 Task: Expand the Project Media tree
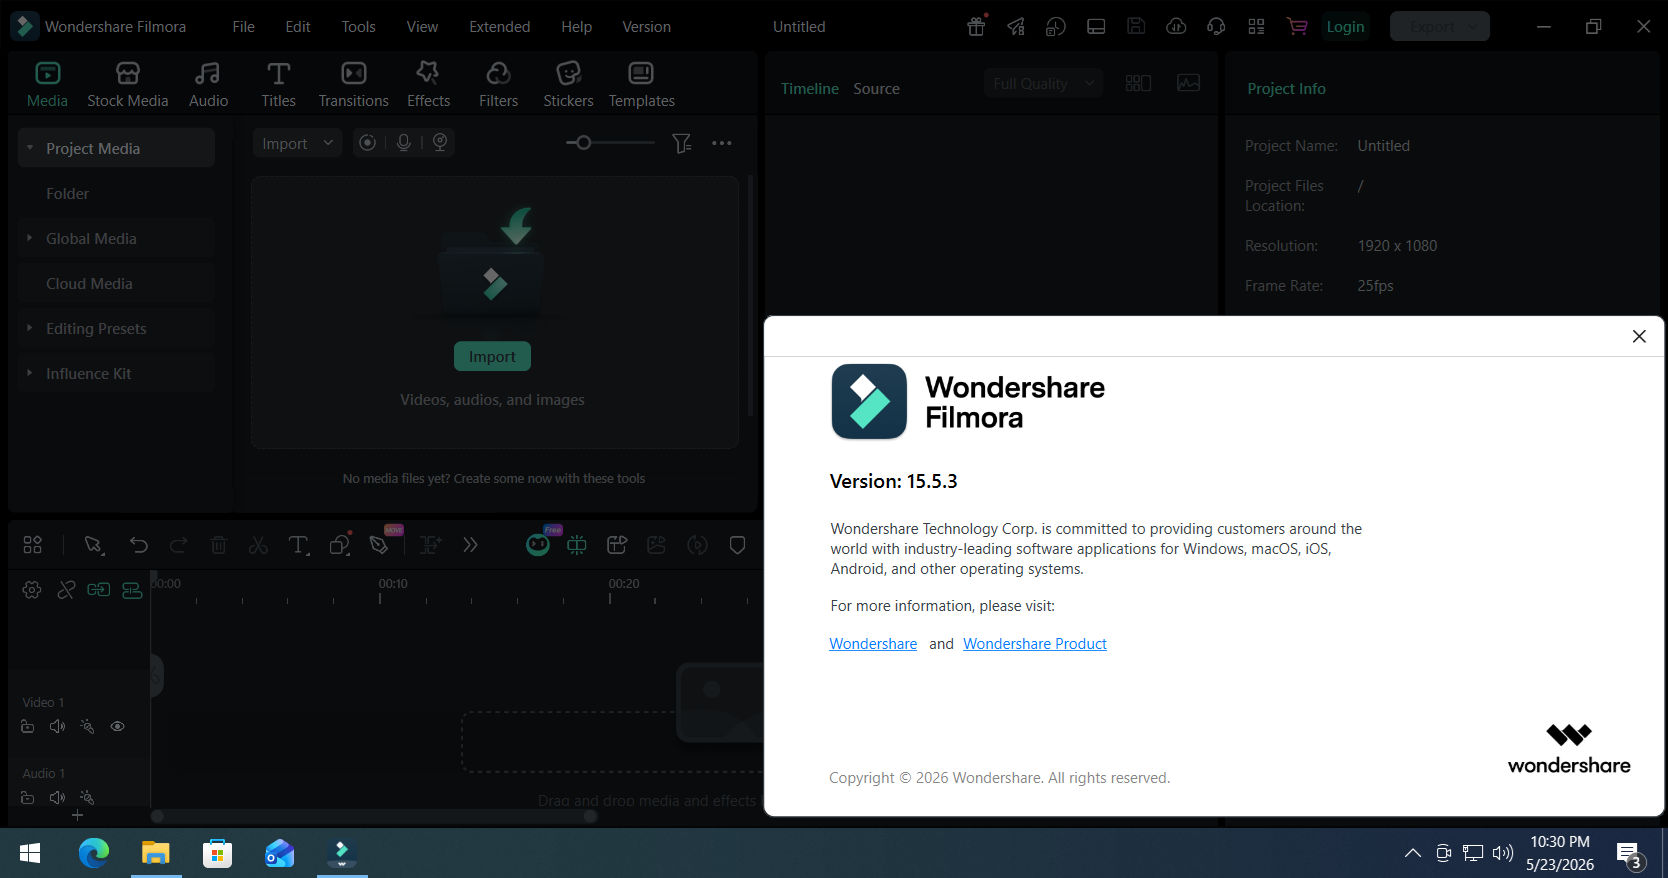[30, 148]
